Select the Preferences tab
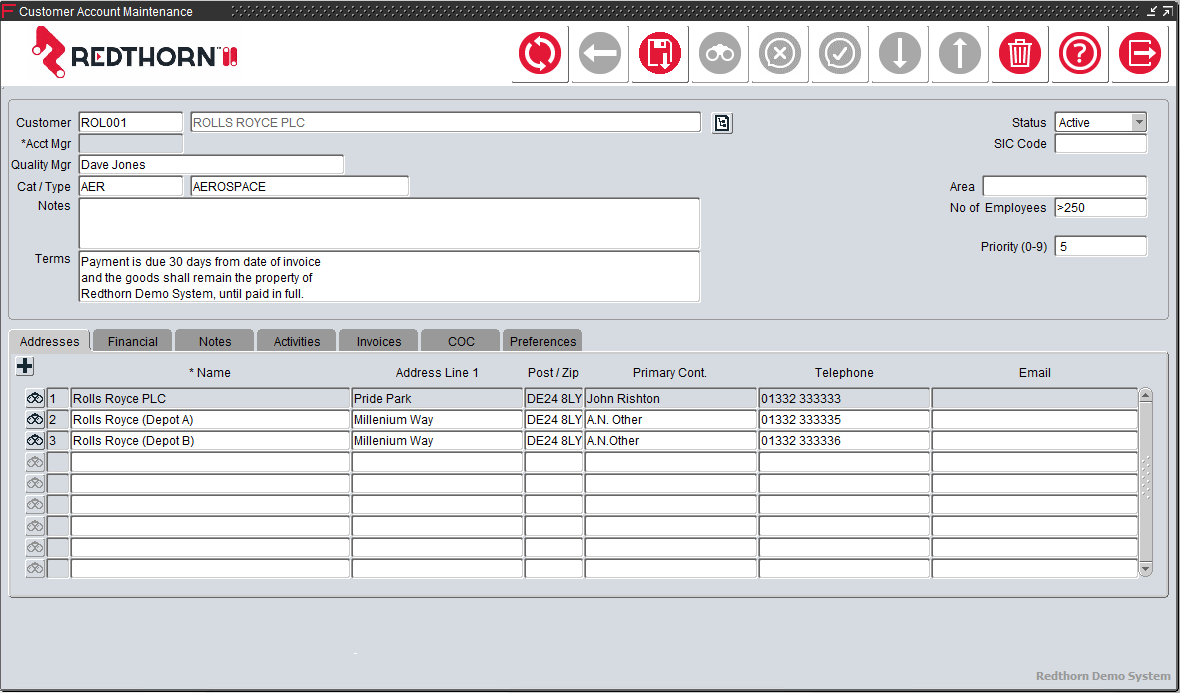Image resolution: width=1180 pixels, height=693 pixels. (542, 340)
